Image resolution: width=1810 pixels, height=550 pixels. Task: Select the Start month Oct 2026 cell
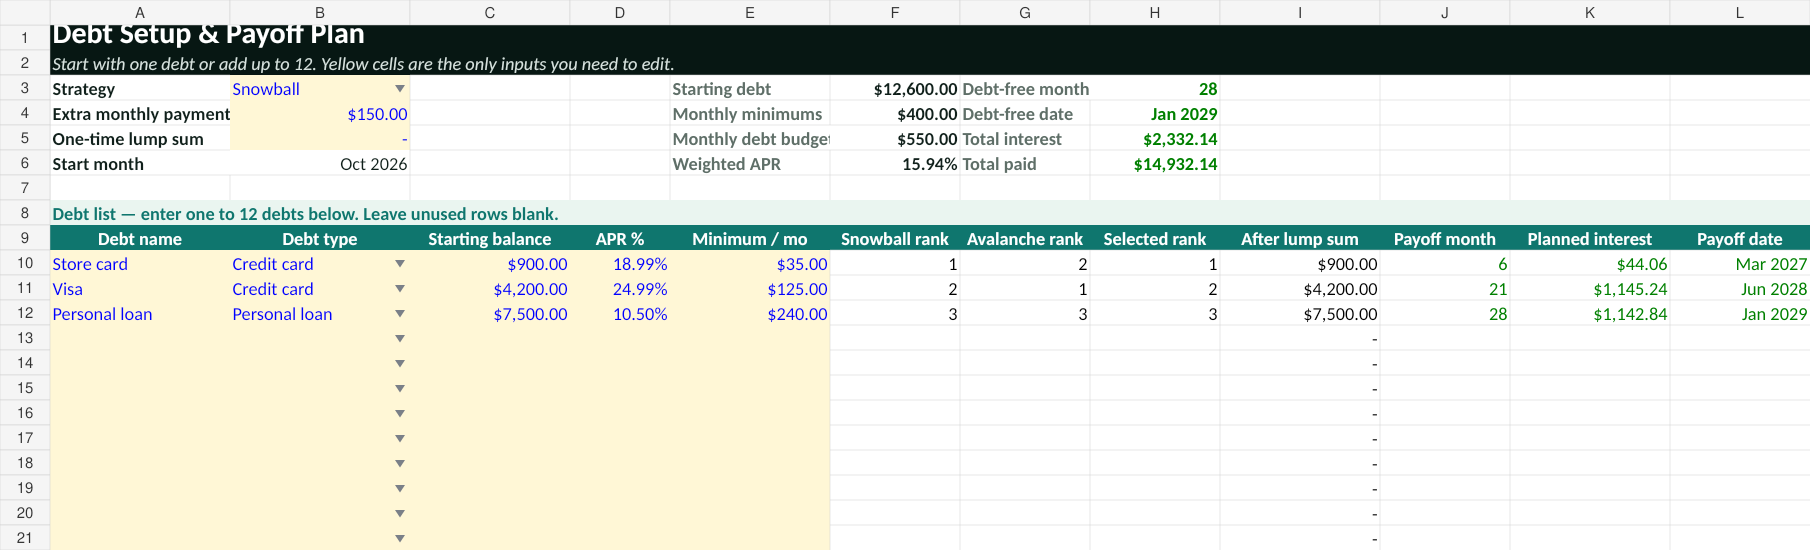pyautogui.click(x=320, y=164)
